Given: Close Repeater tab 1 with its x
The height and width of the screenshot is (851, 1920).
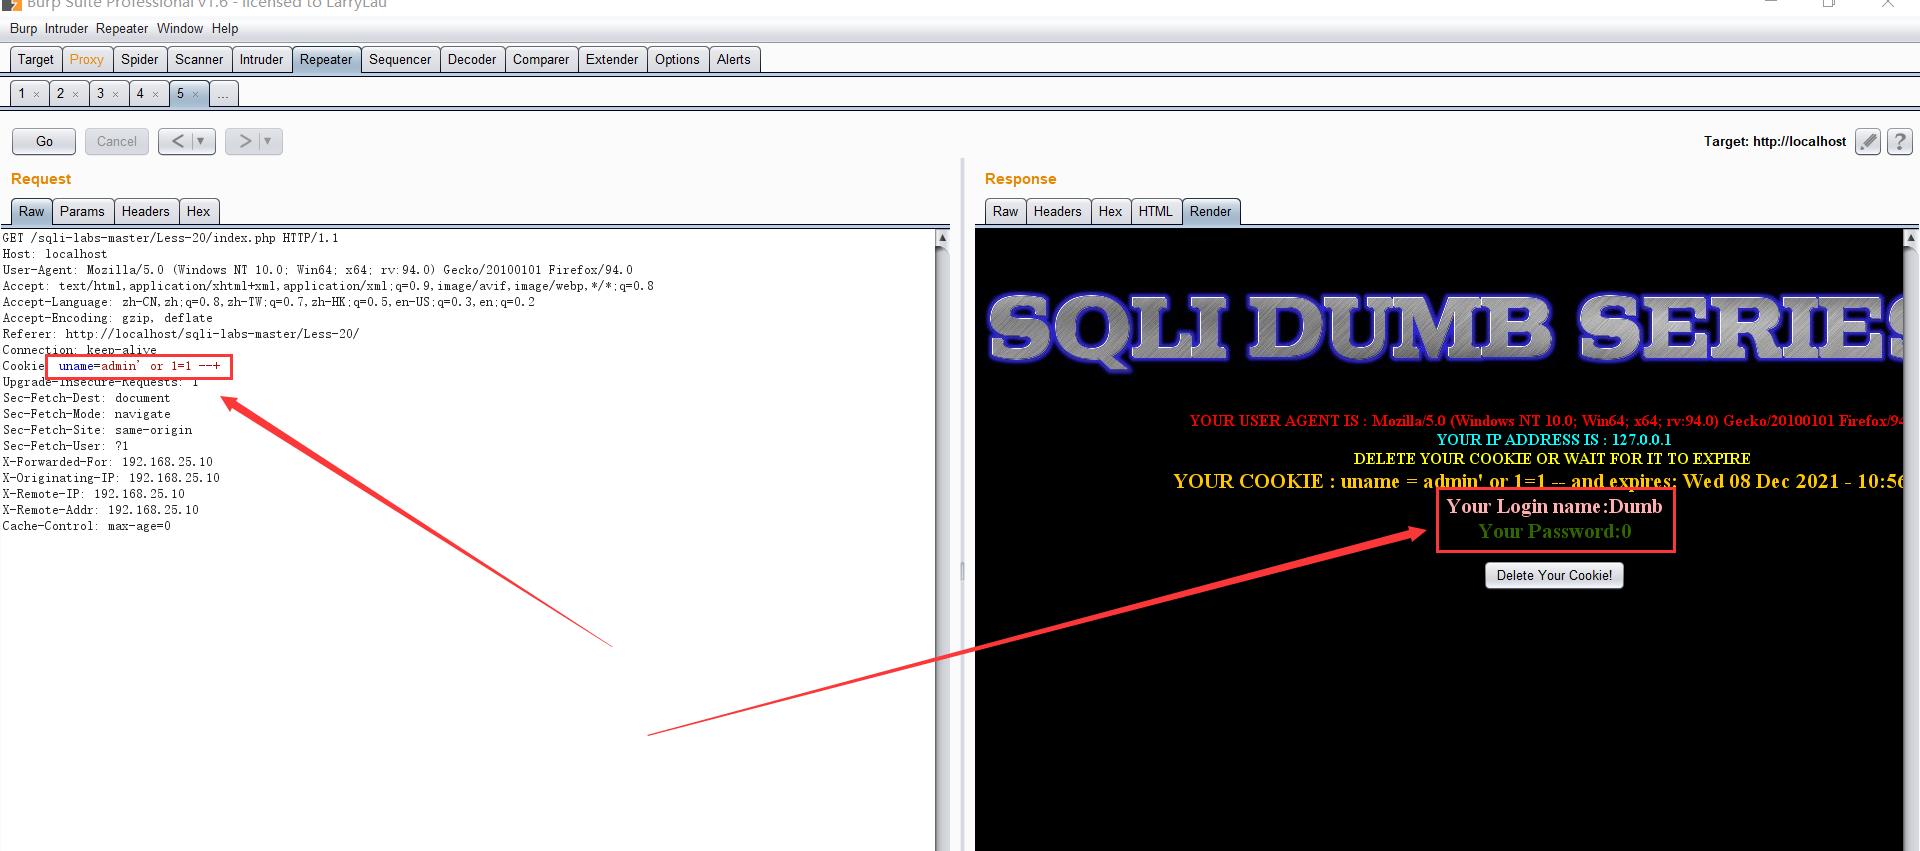Looking at the screenshot, I should tap(36, 95).
